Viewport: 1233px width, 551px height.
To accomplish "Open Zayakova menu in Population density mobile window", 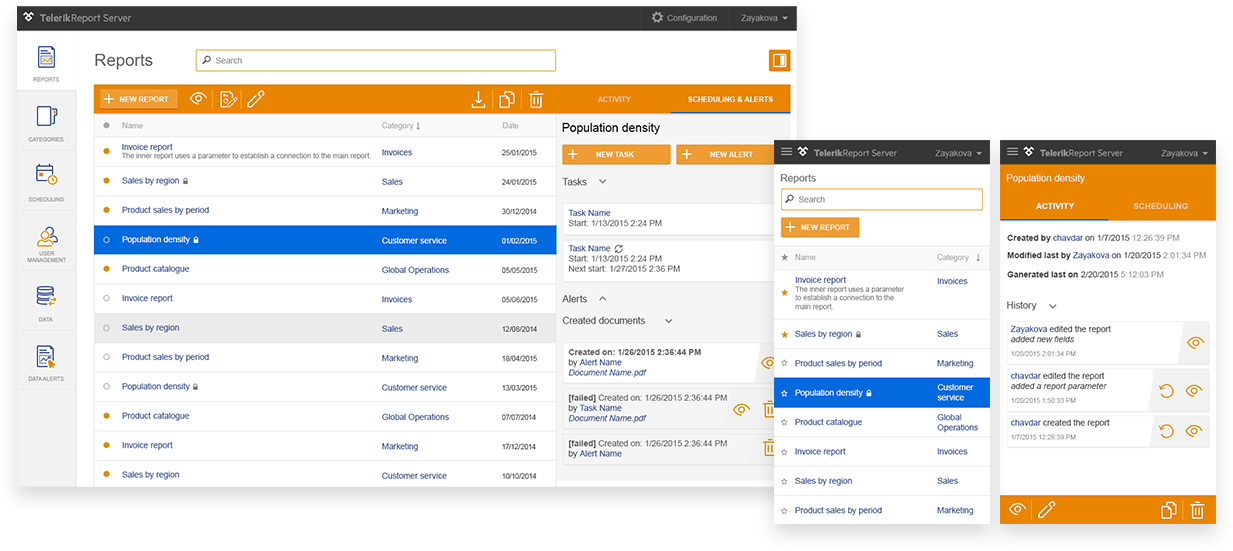I will (x=1185, y=153).
